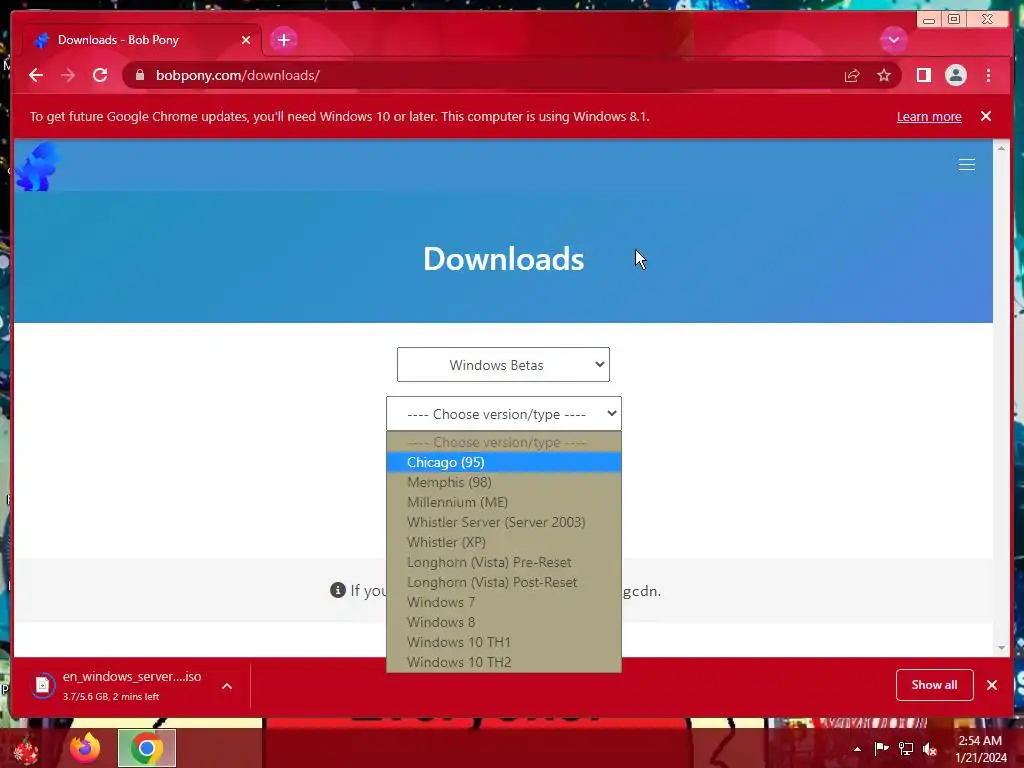The image size is (1024, 768).
Task: Select Windows 8 option
Action: click(x=504, y=622)
